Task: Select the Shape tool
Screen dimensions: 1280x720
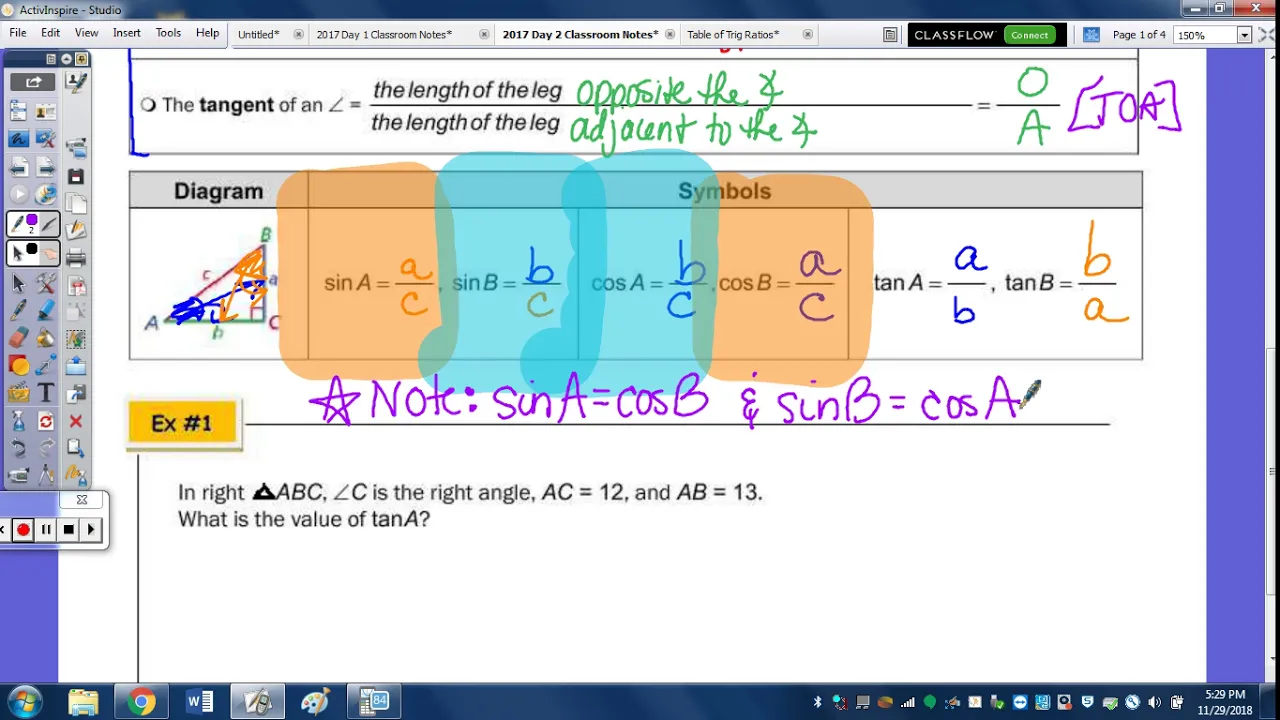Action: (20, 365)
